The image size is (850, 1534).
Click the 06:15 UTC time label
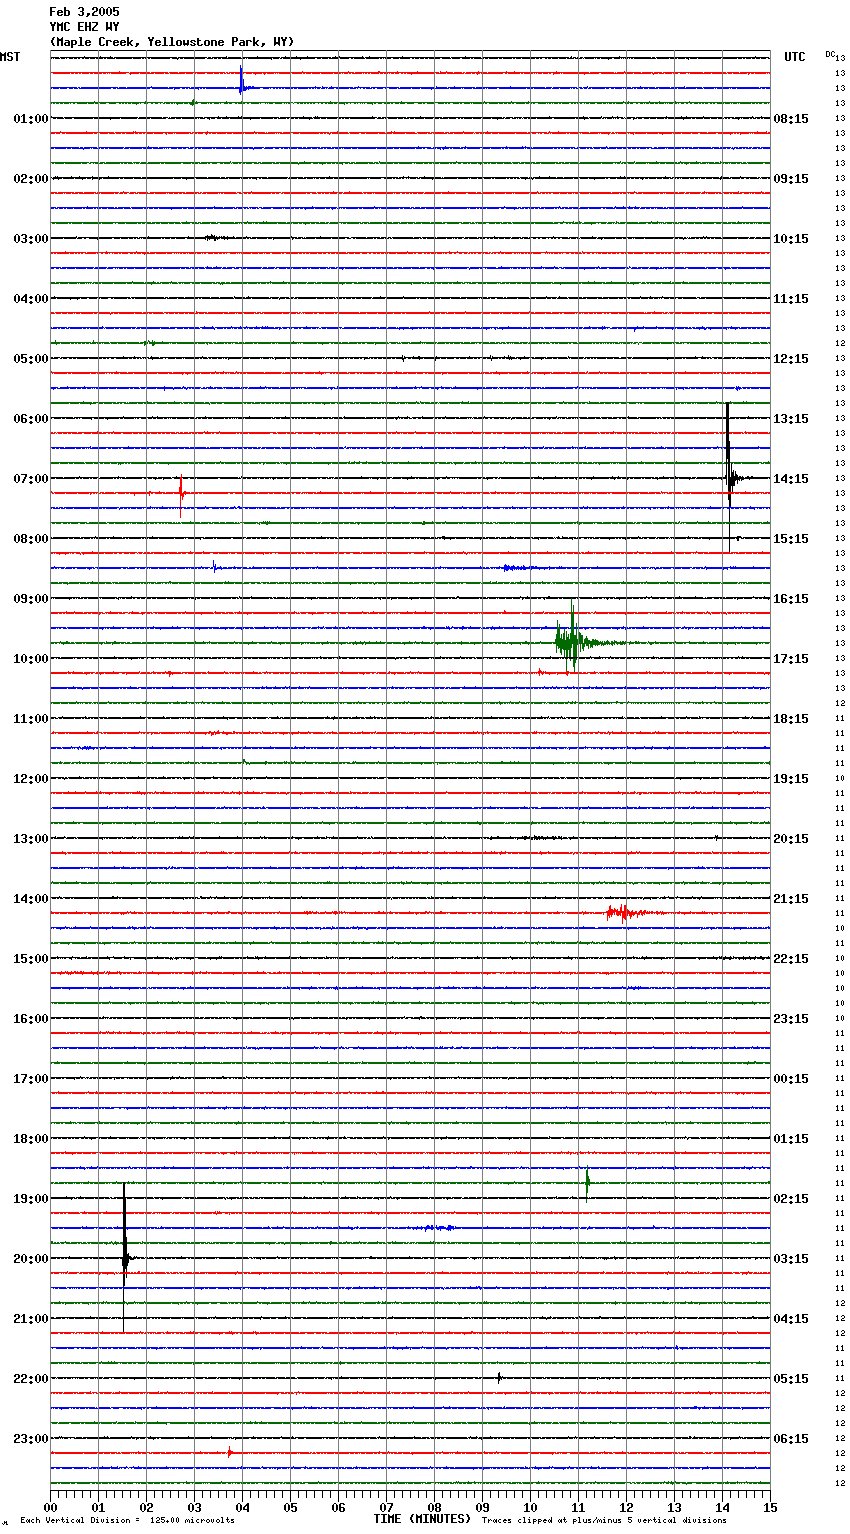point(791,1439)
